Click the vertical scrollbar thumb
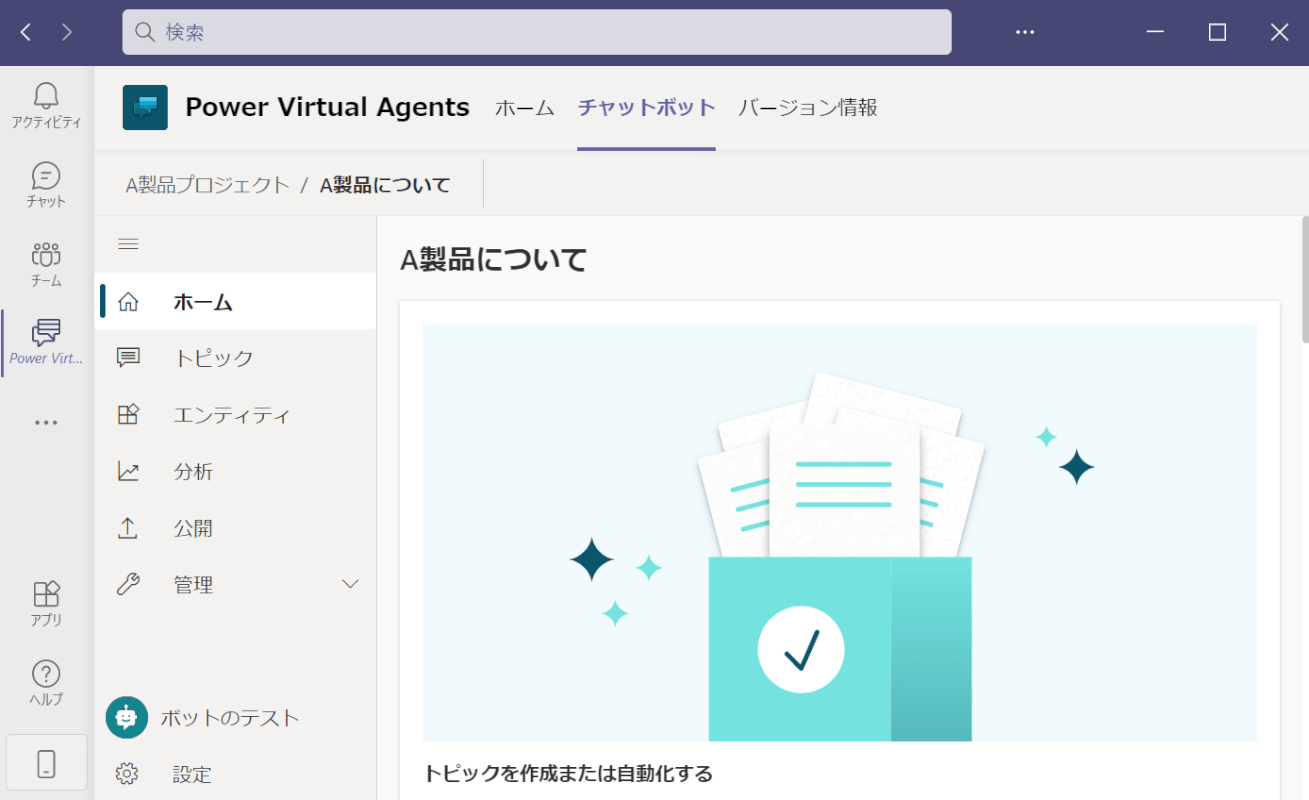This screenshot has height=800, width=1309. point(1304,280)
